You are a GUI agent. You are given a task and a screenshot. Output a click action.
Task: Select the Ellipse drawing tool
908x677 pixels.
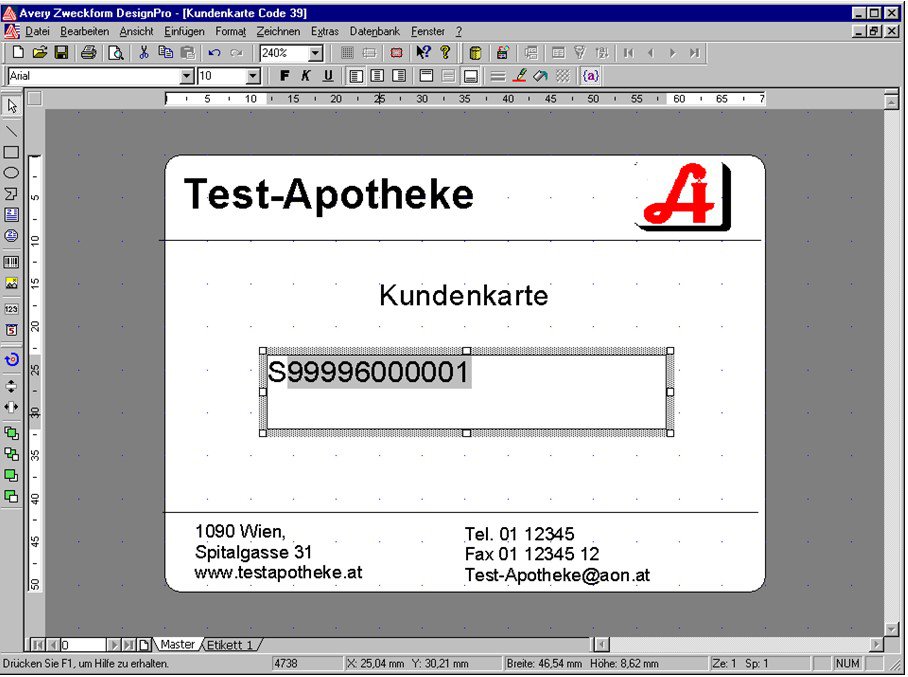(12, 172)
